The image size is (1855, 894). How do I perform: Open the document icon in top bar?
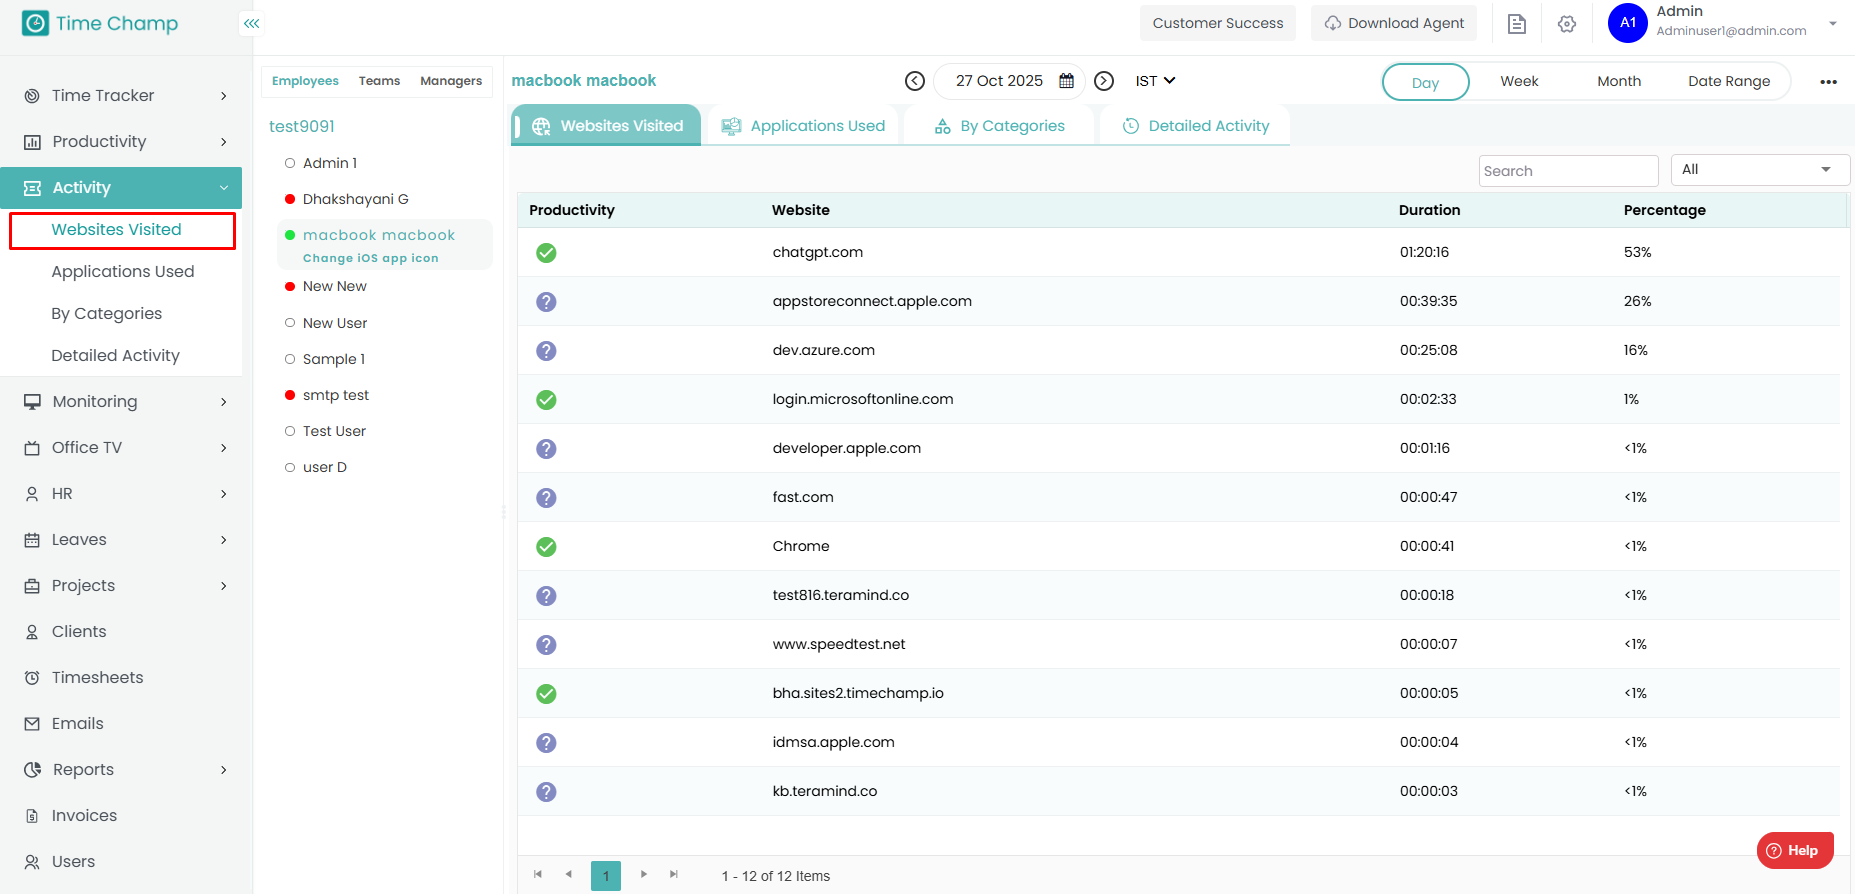[1517, 24]
